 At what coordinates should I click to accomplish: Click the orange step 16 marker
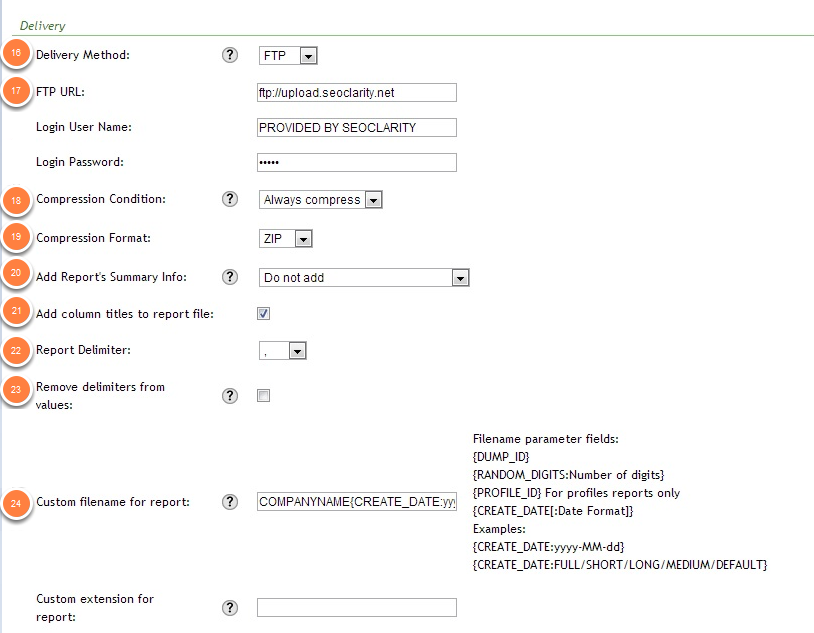[x=16, y=56]
